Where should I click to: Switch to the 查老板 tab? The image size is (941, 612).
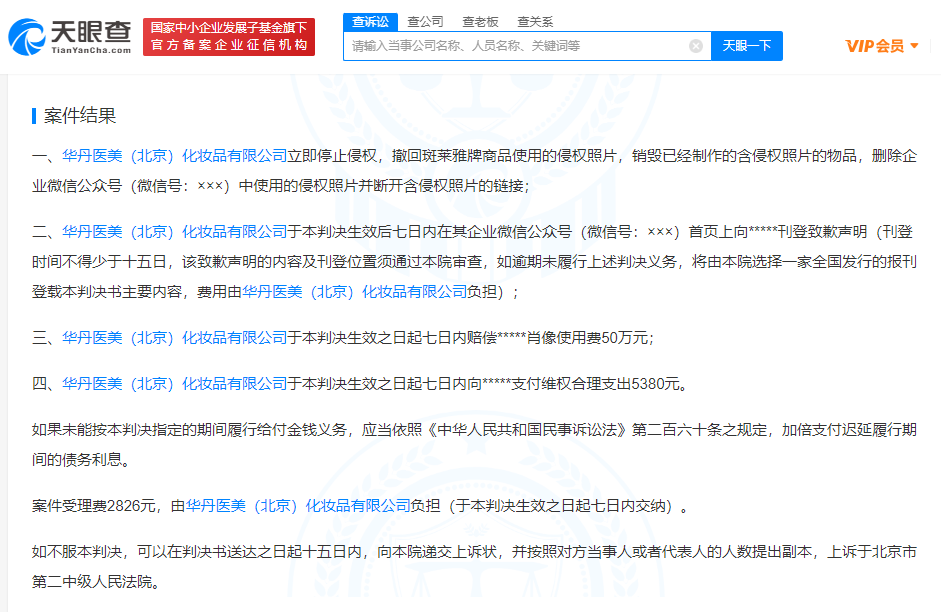480,22
